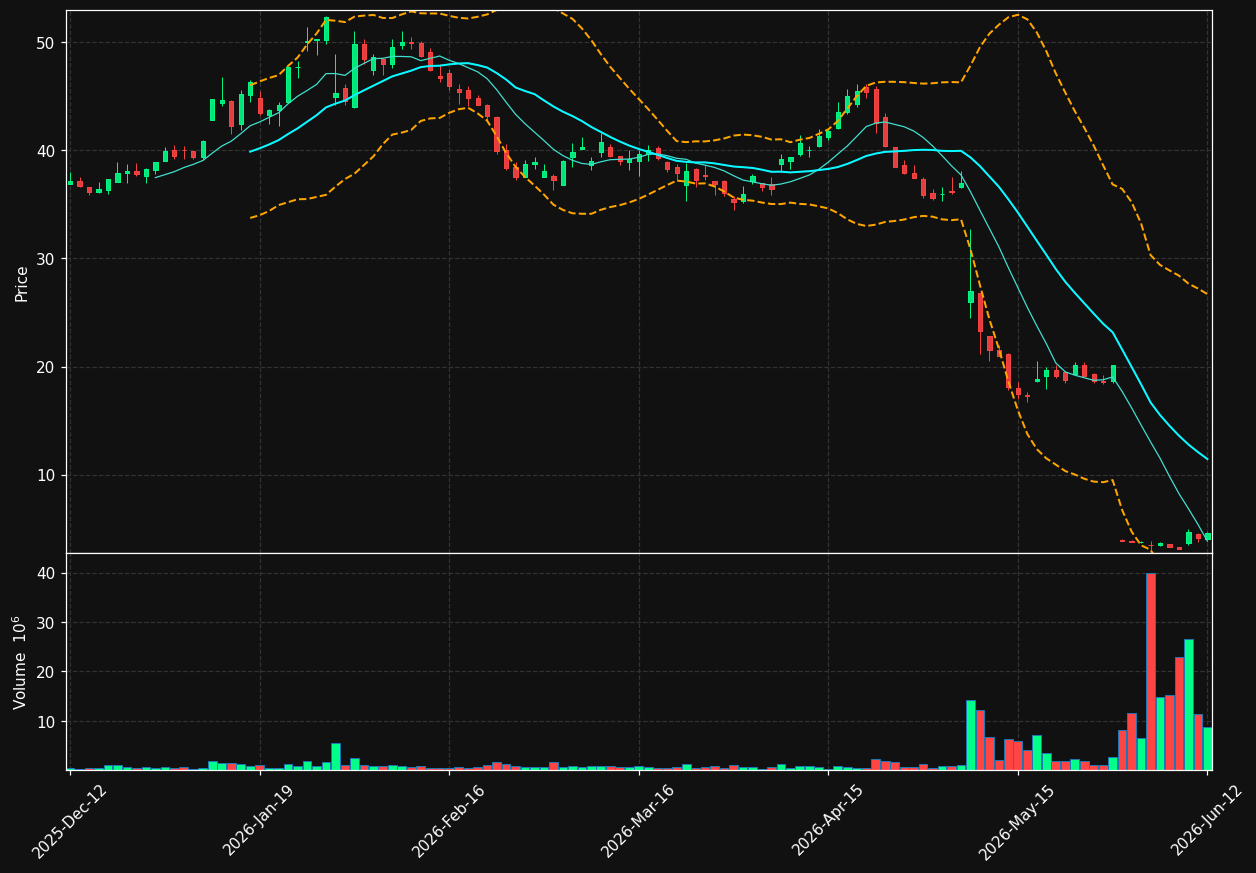Click the 2026-Mar-16 date label
The height and width of the screenshot is (873, 1256).
click(x=637, y=821)
